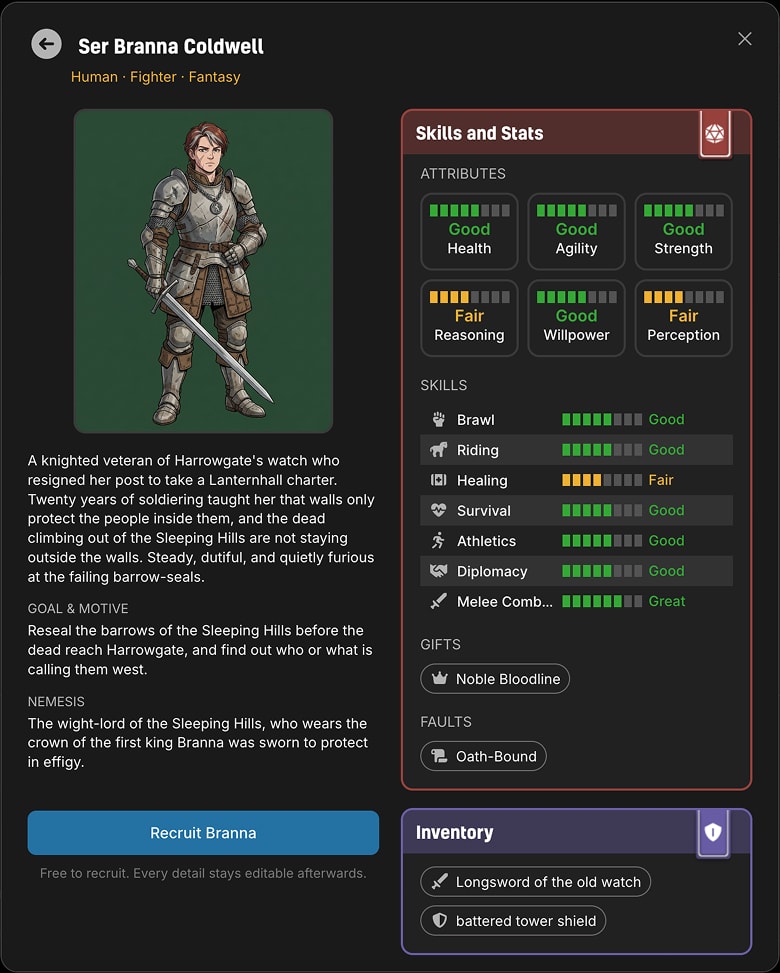This screenshot has width=780, height=973.
Task: Select the Noble Bloodline gift text
Action: (508, 679)
